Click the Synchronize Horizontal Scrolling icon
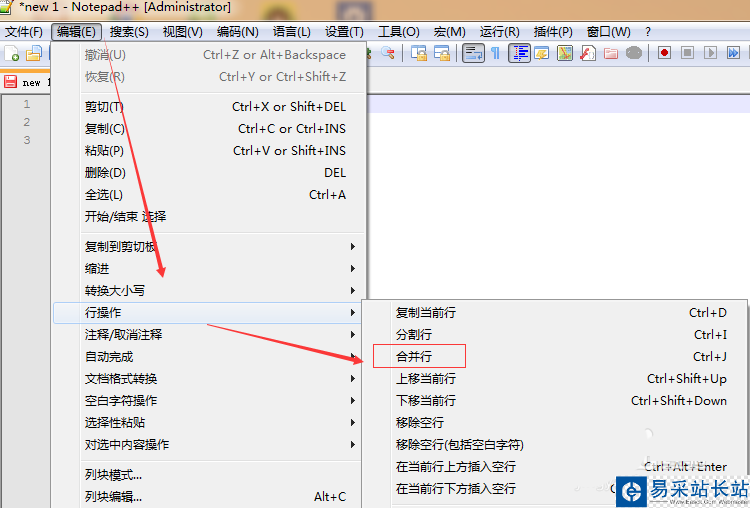 [x=442, y=53]
